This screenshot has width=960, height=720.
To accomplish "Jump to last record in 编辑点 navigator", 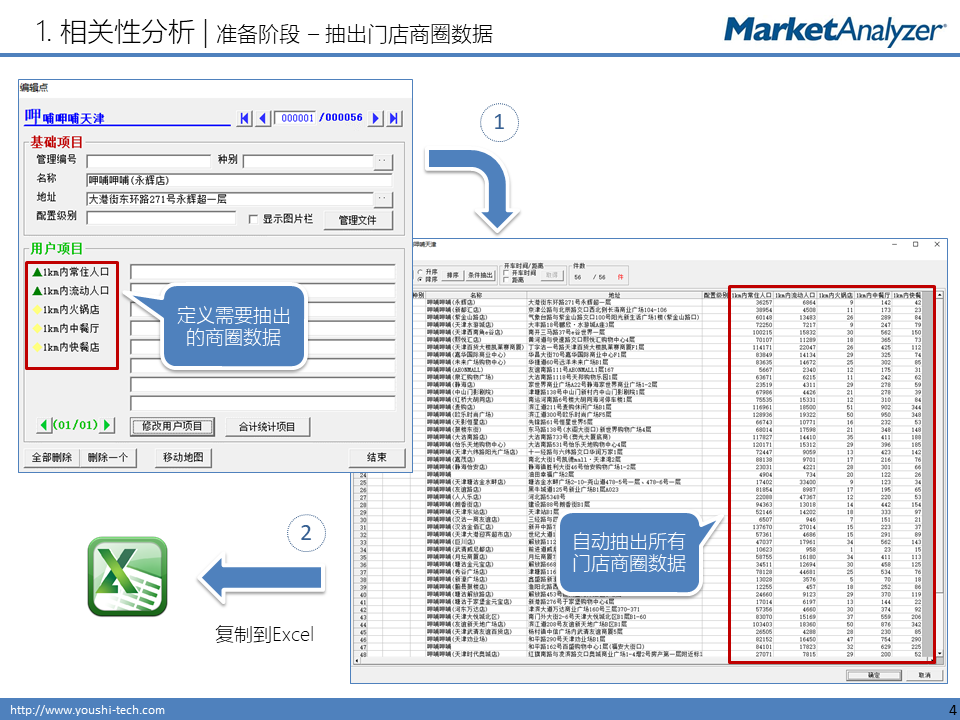I will (395, 118).
